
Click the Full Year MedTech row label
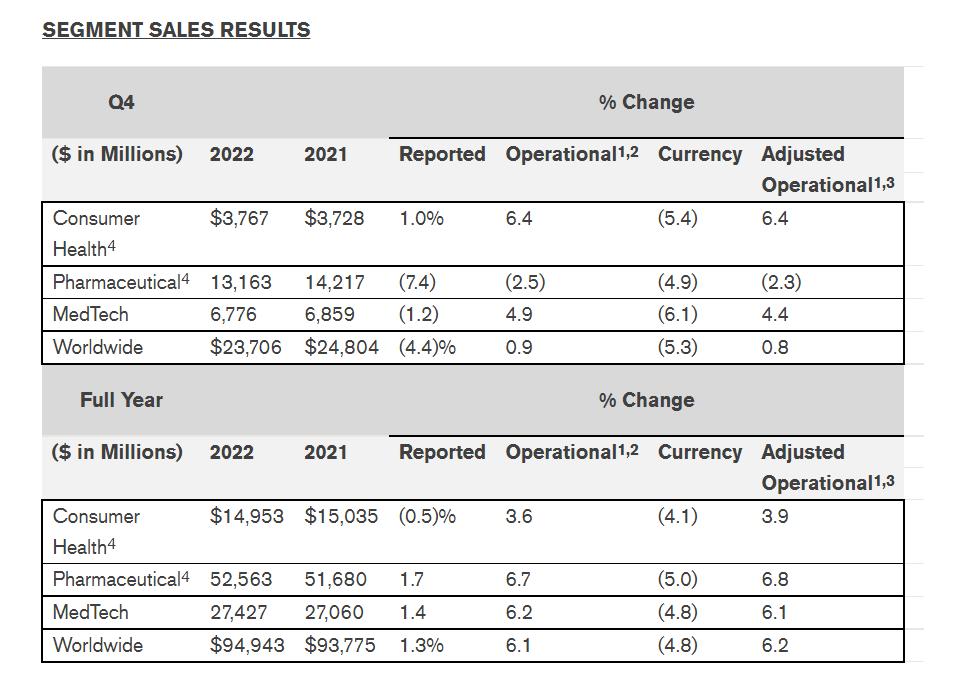90,612
